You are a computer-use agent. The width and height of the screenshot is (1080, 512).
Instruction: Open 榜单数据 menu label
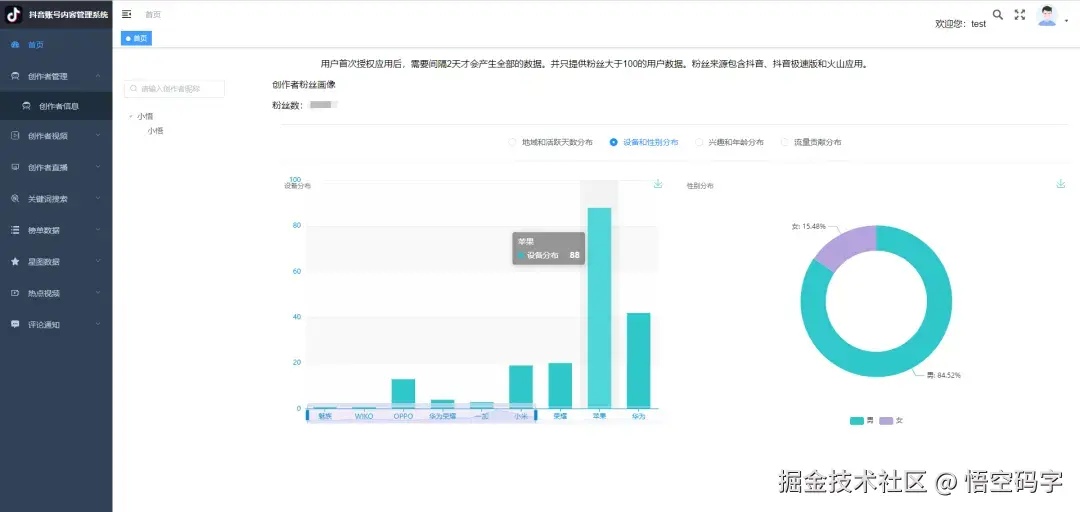coord(43,230)
